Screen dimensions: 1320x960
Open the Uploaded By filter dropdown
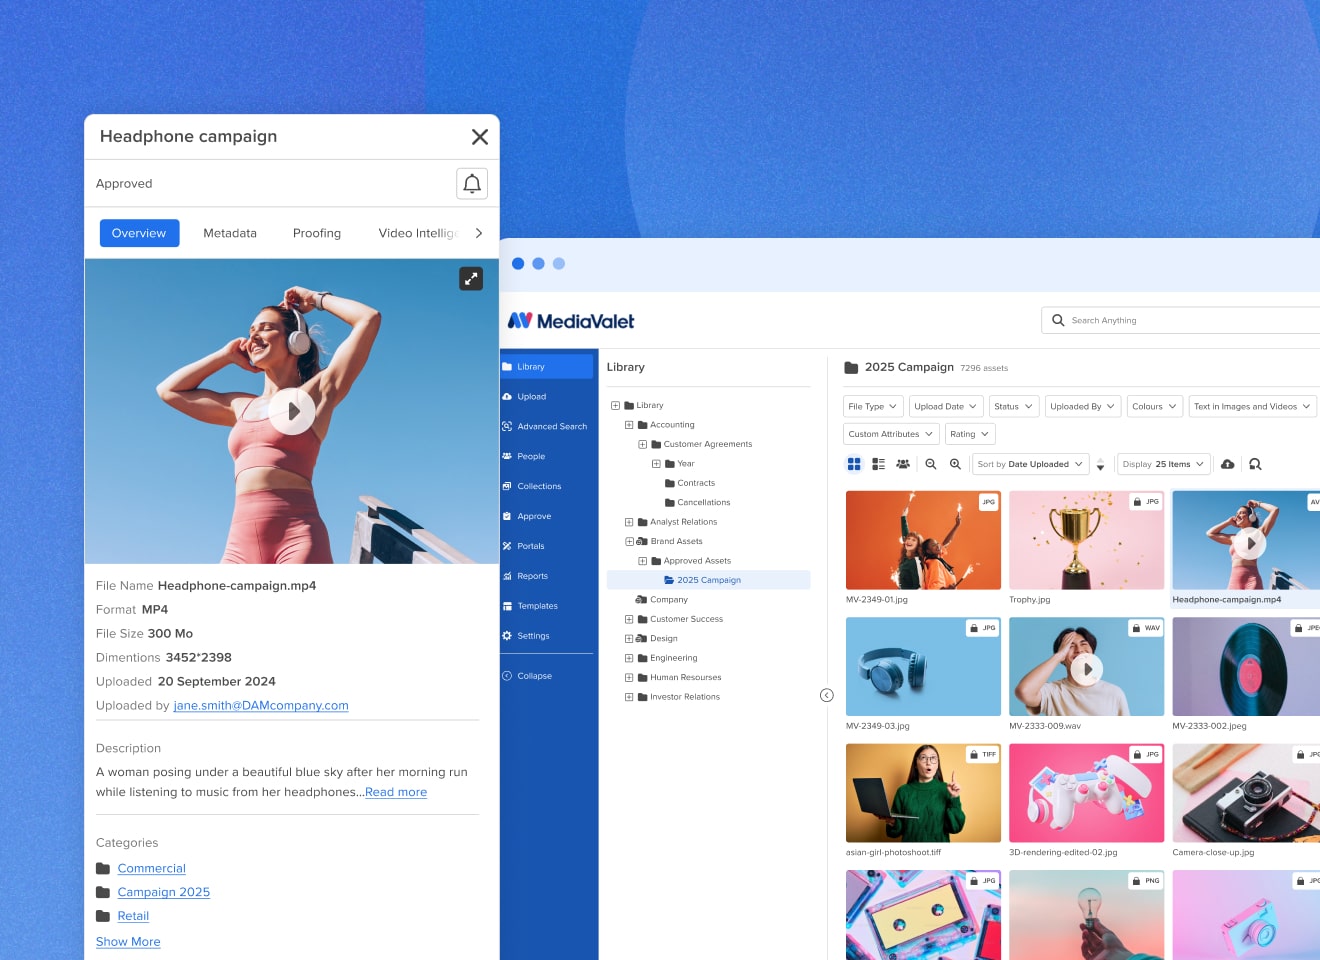[x=1083, y=407]
